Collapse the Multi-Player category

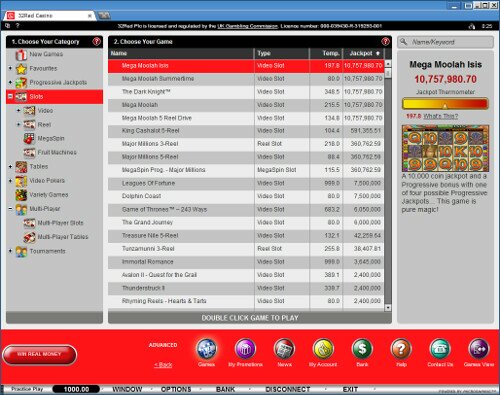coord(10,209)
